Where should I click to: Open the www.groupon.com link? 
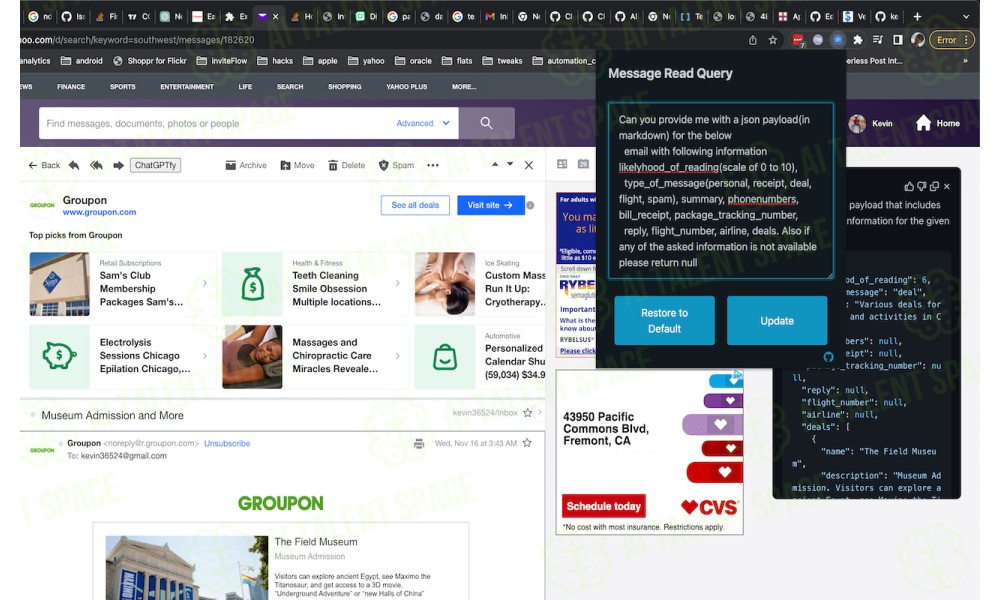99,212
